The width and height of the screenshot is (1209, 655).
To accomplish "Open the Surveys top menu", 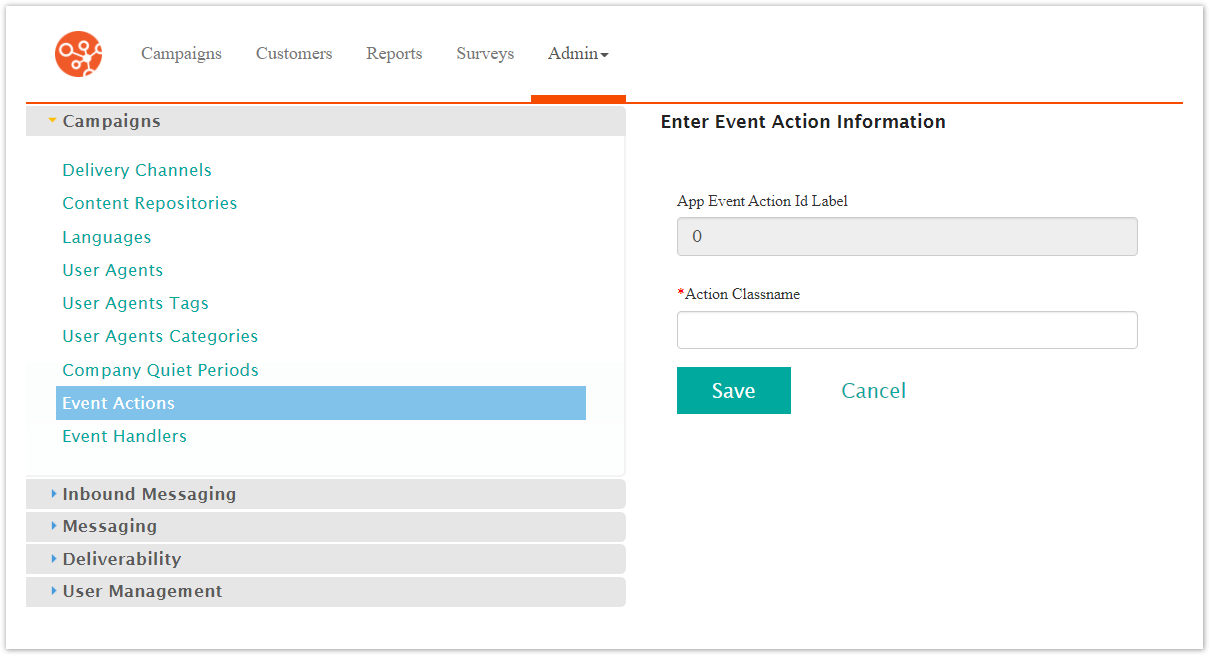I will click(x=485, y=54).
